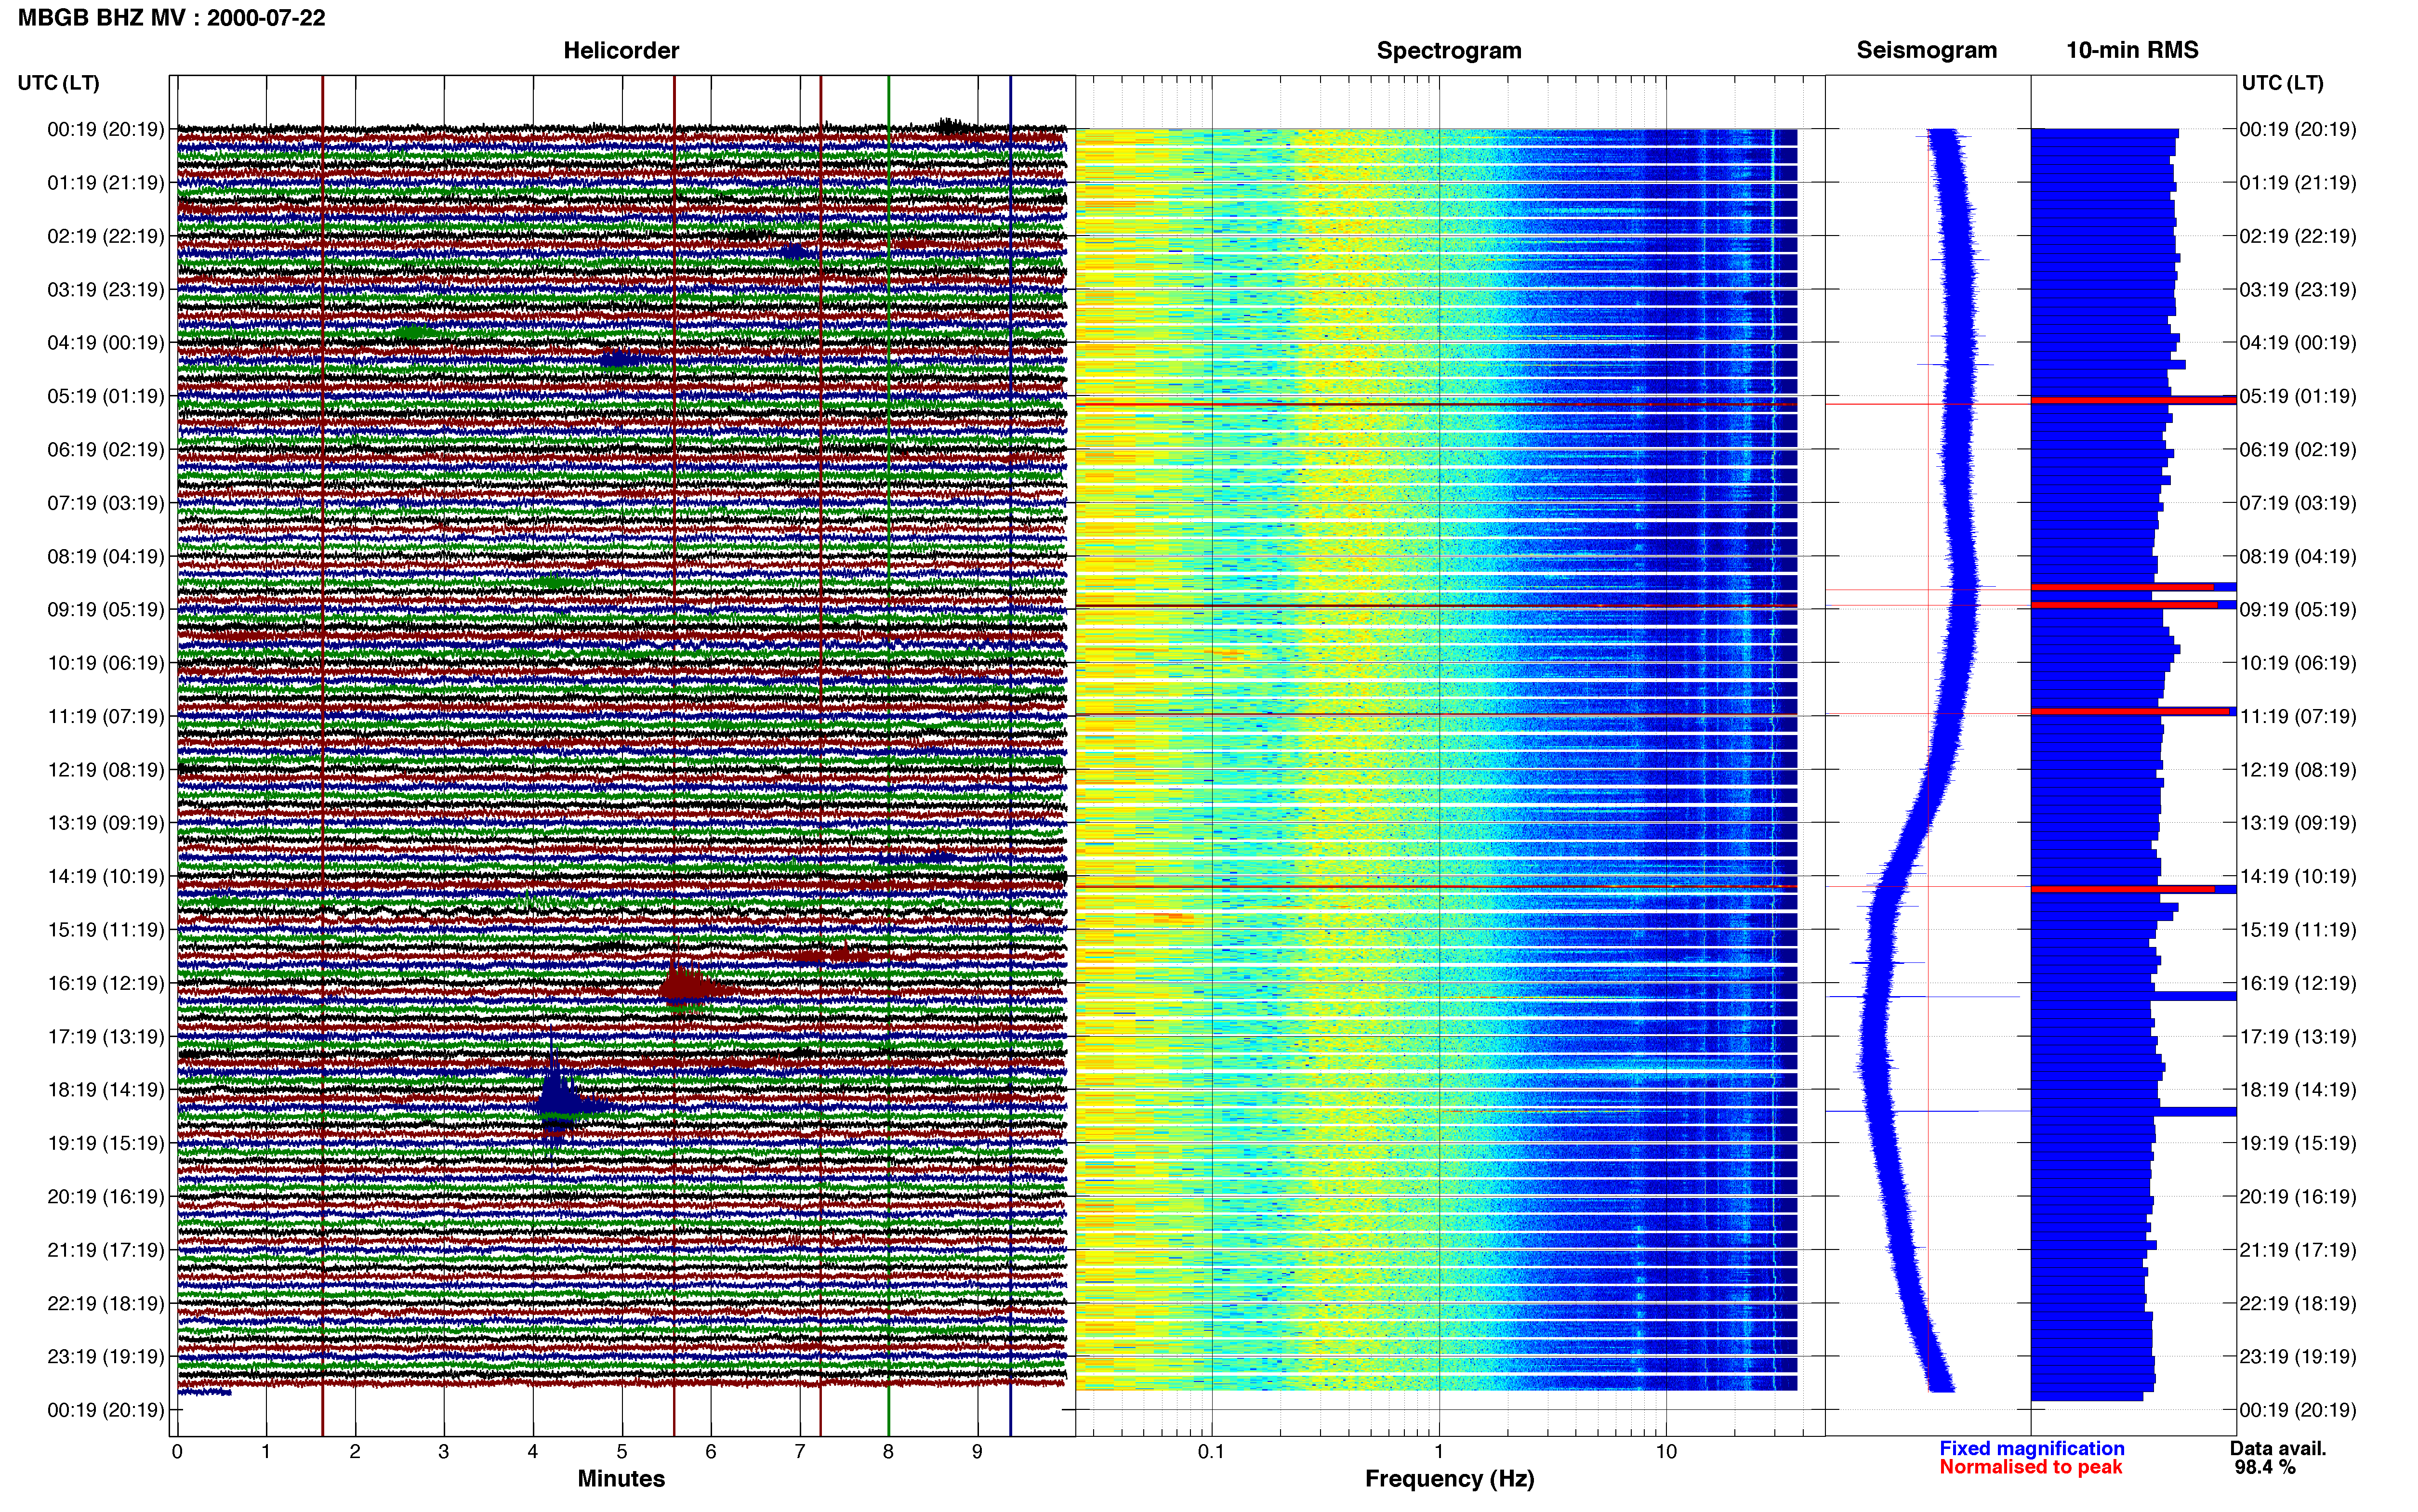Click the 10 tick on the Frequency axis

(1666, 1452)
